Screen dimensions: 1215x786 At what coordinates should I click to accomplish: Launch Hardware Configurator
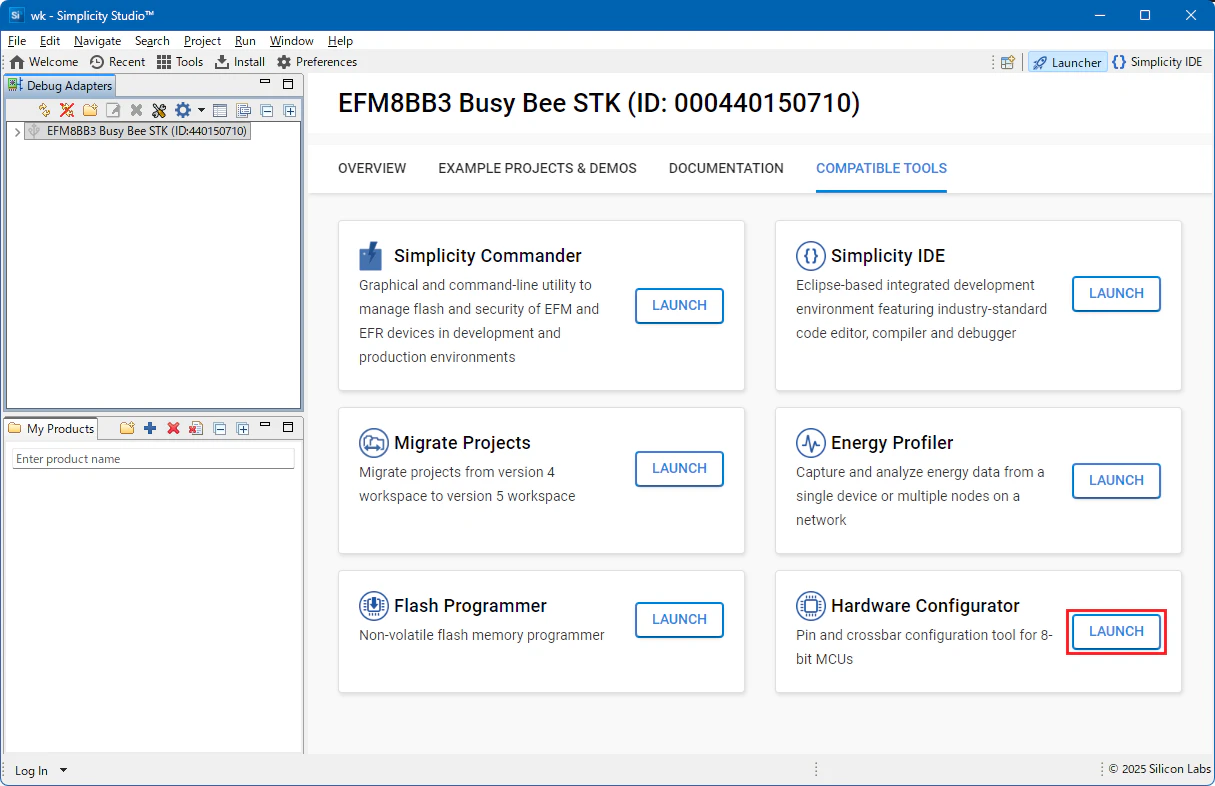point(1116,632)
